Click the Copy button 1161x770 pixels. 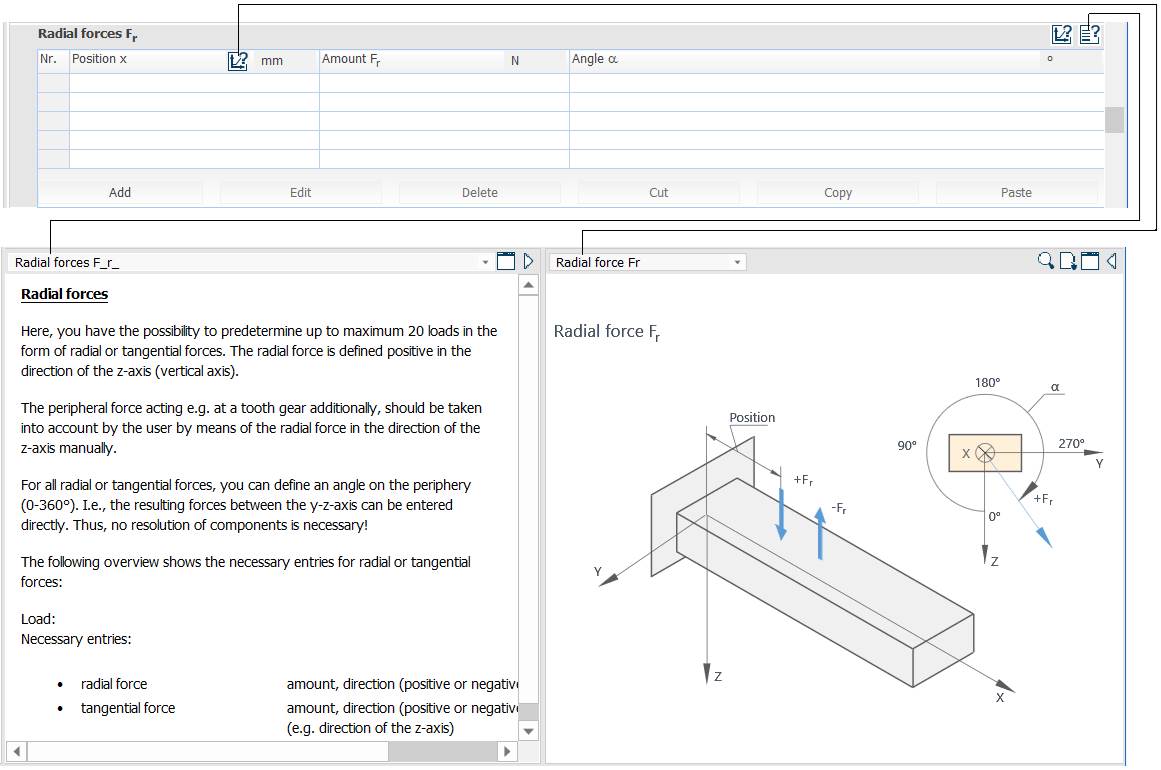[837, 192]
